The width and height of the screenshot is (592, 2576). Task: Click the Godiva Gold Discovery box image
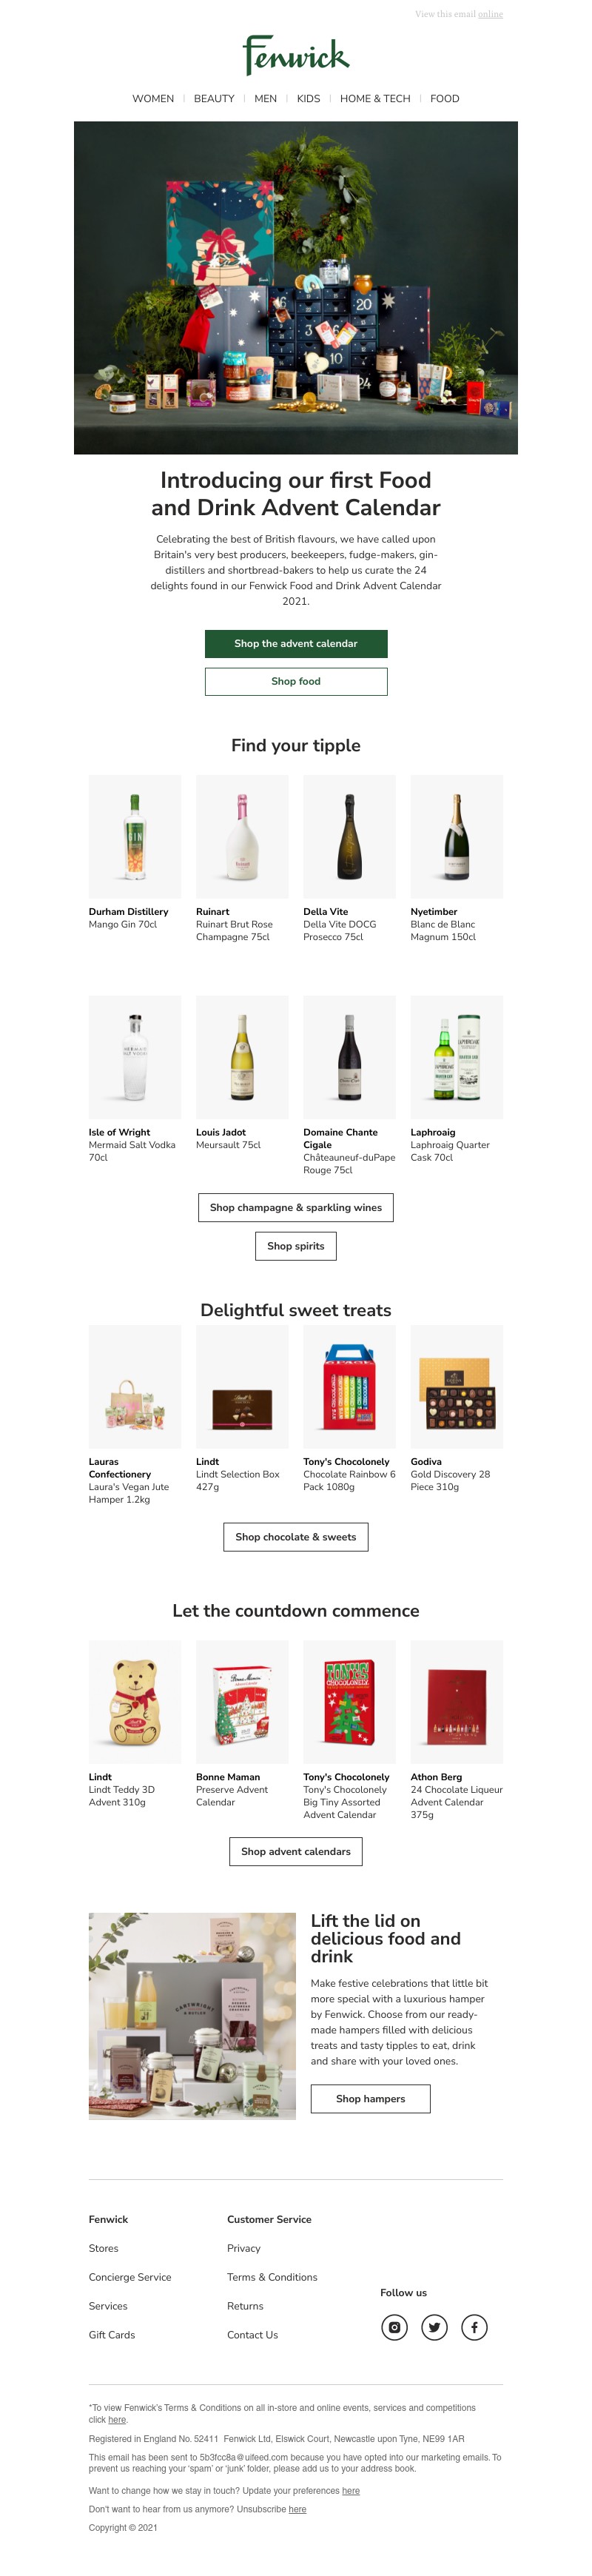[x=456, y=1387]
